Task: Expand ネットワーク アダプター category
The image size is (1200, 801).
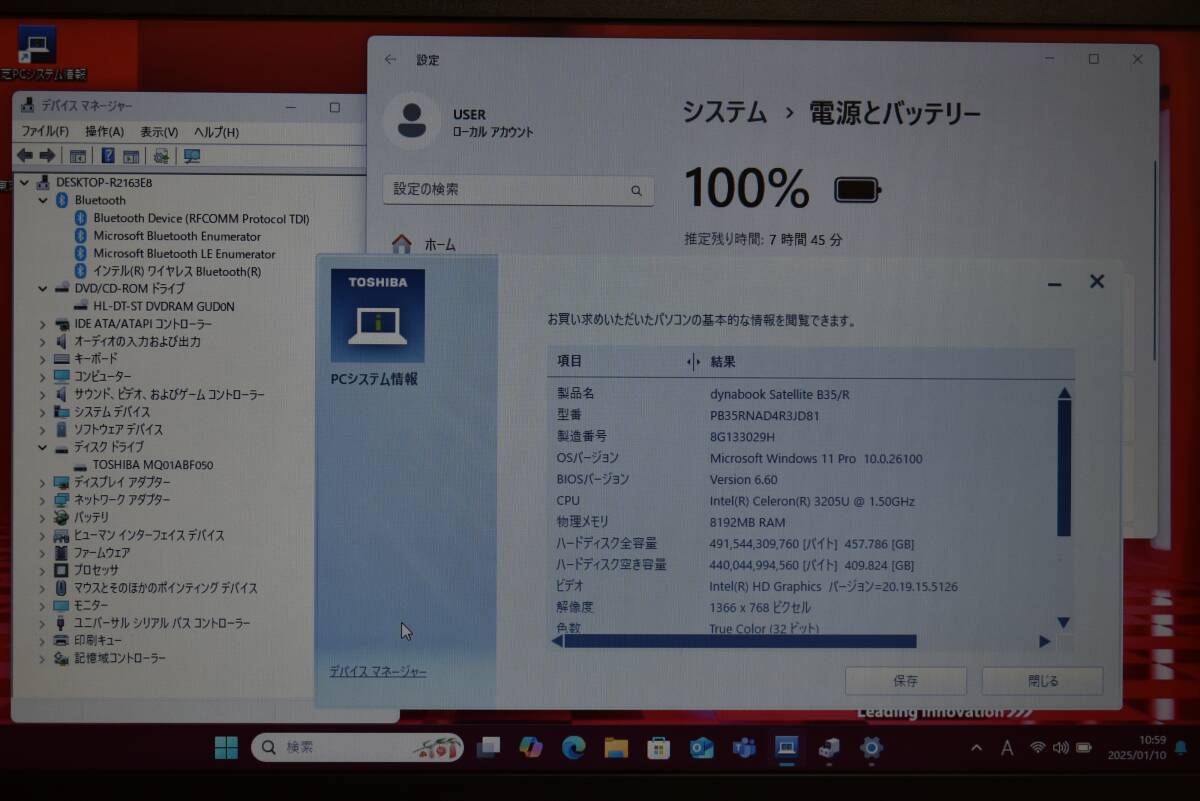Action: click(x=42, y=499)
